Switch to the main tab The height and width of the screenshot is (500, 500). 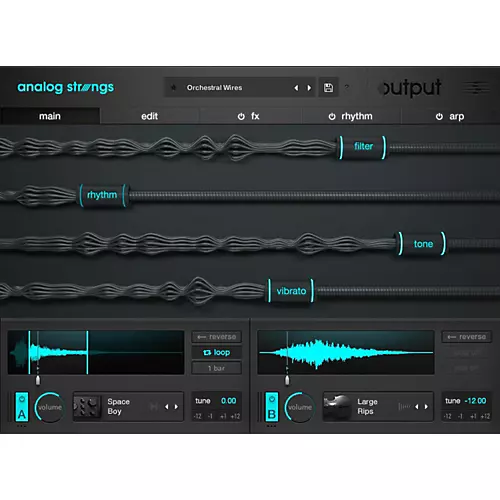[50, 116]
